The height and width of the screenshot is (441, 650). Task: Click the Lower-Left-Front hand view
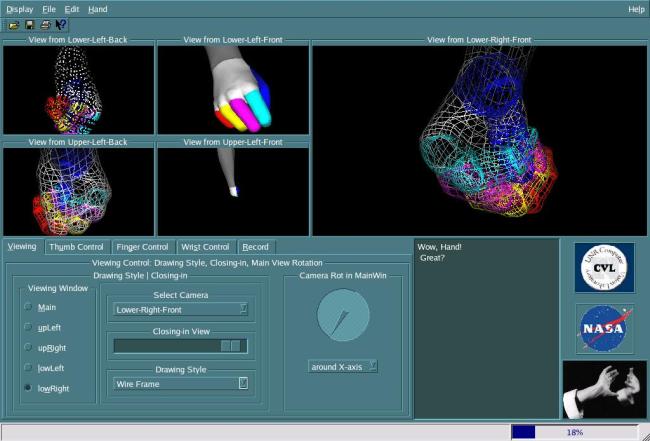click(233, 90)
